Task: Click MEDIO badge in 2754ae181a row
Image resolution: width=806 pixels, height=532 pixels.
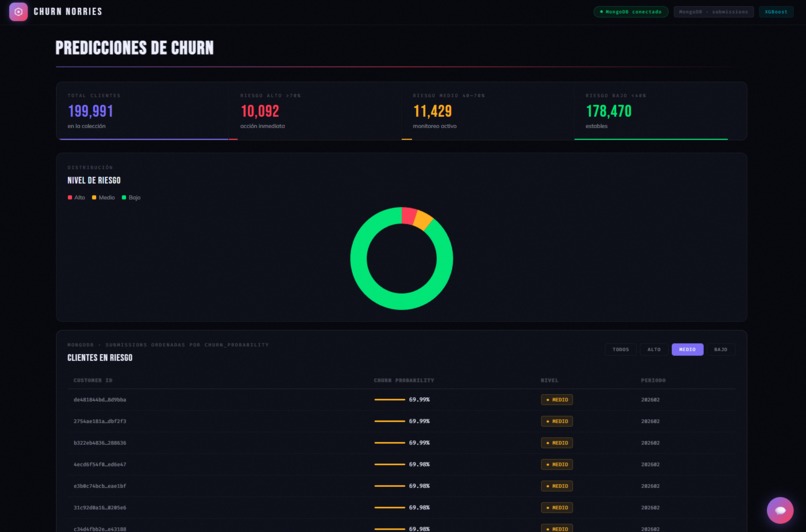Action: coord(557,421)
